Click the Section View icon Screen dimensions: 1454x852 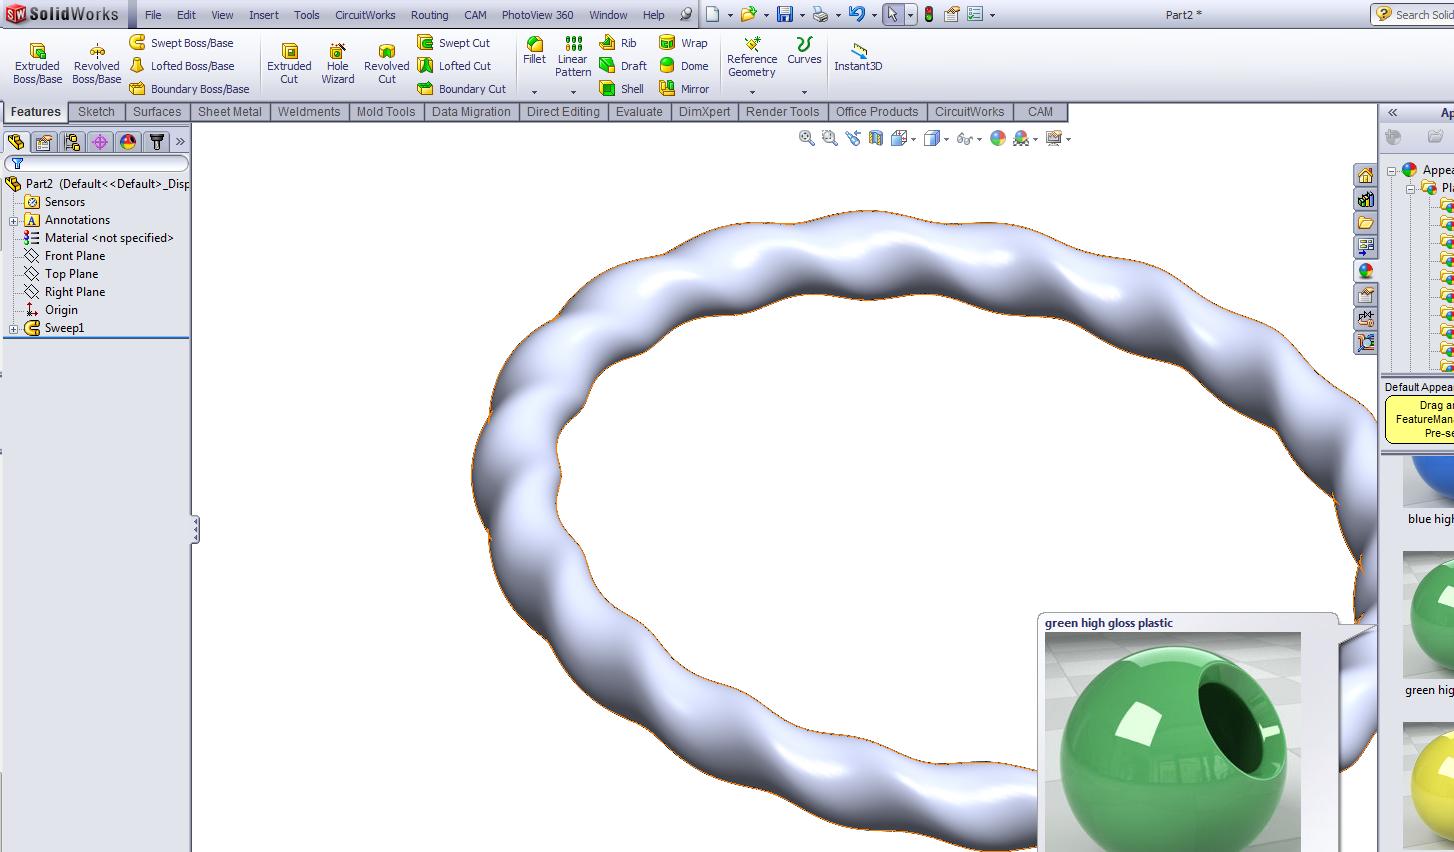tap(876, 139)
